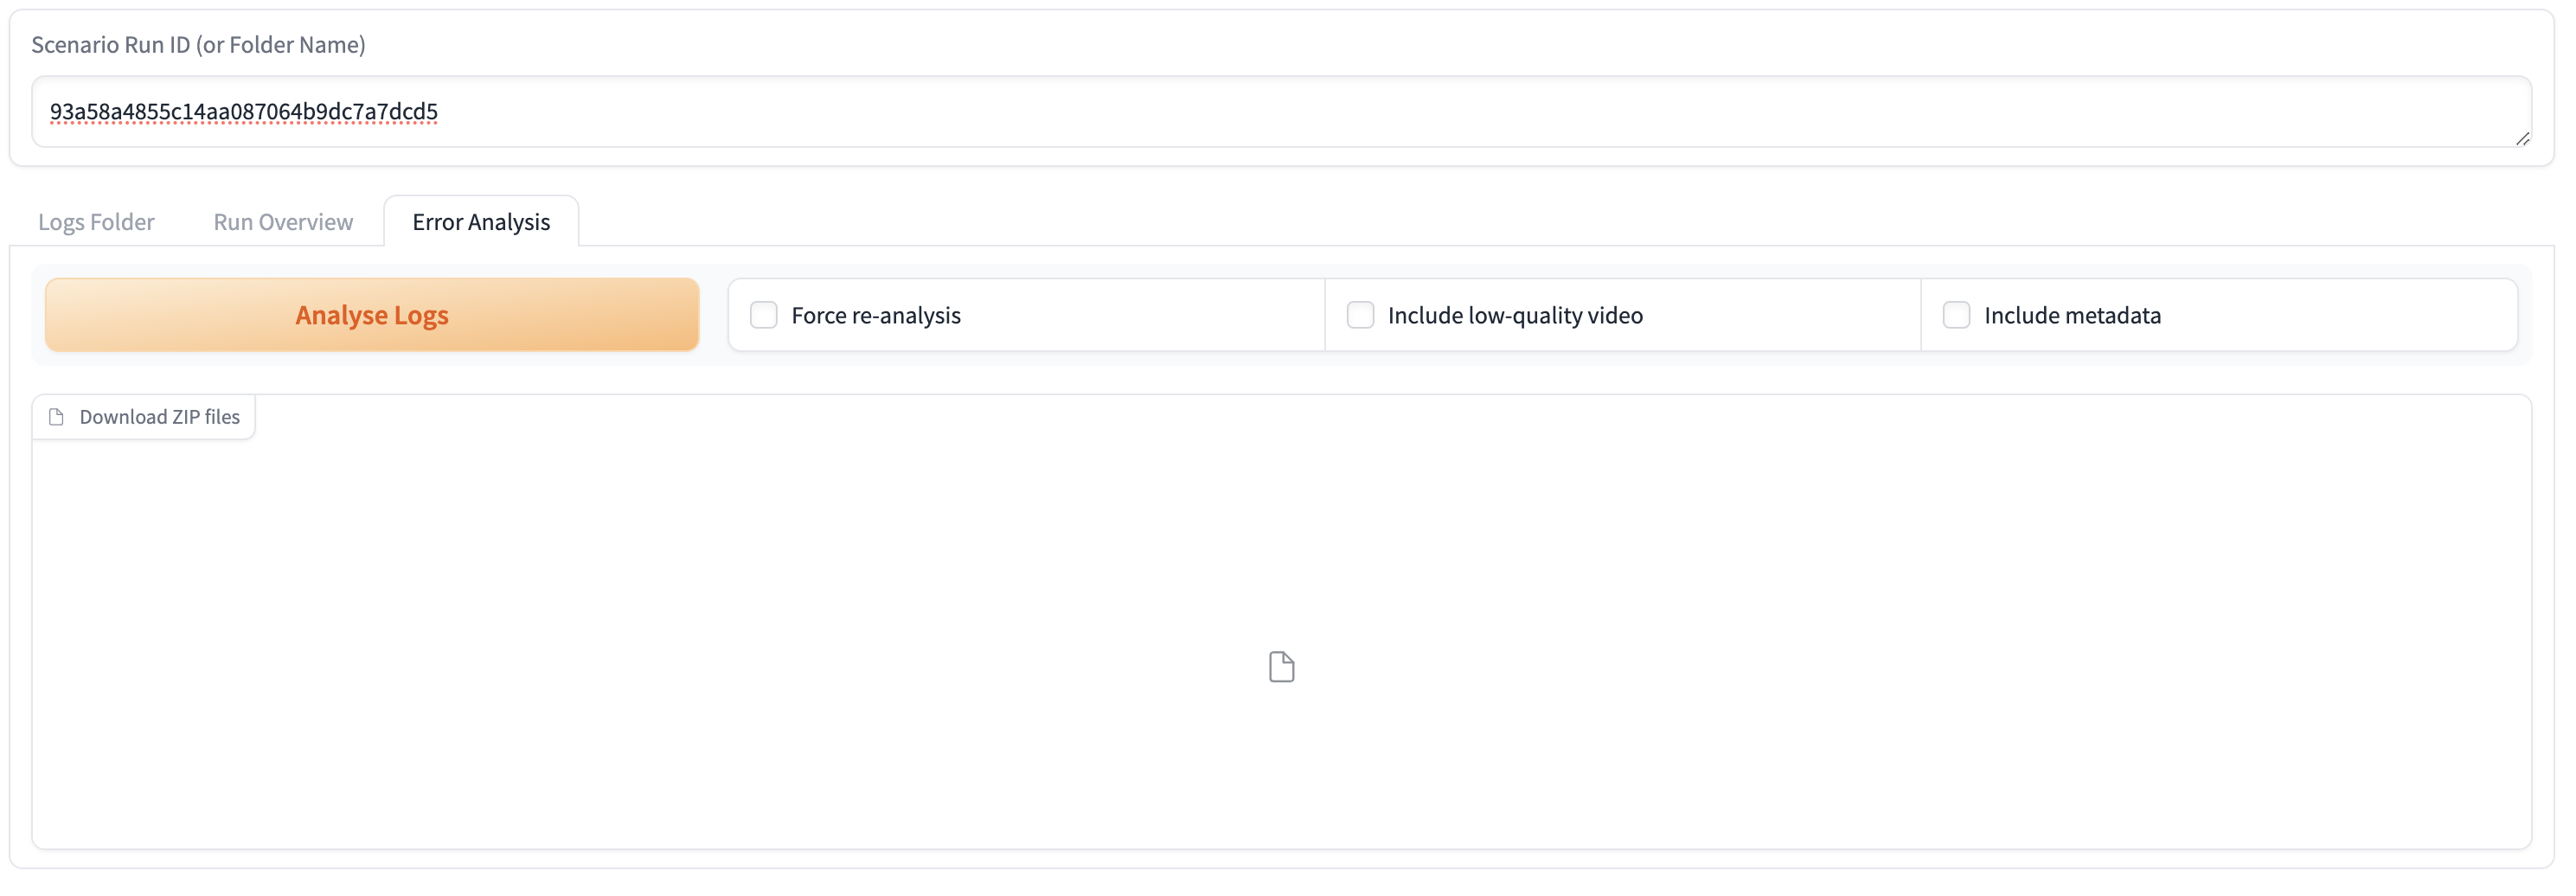Viewport: 2576px width, 896px height.
Task: Click the file icon beside Download ZIP files
Action: pos(57,417)
